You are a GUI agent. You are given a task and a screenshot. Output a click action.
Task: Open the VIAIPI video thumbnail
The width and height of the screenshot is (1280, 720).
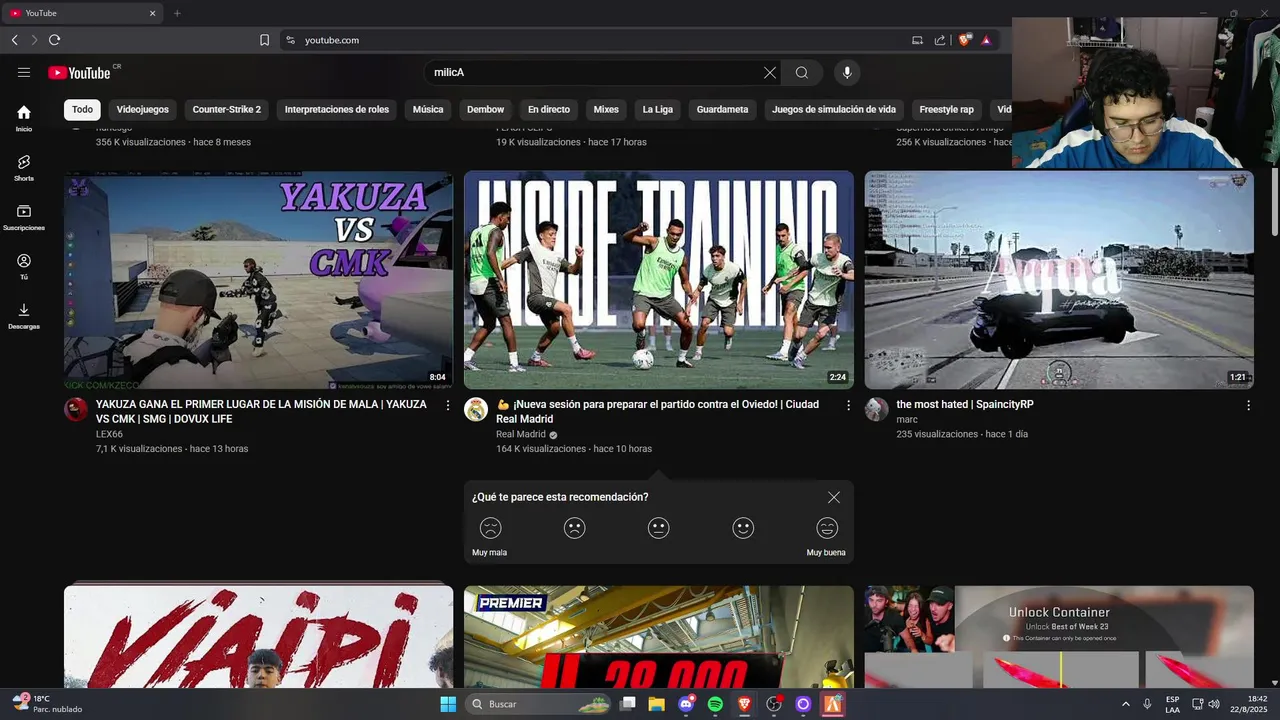click(258, 636)
